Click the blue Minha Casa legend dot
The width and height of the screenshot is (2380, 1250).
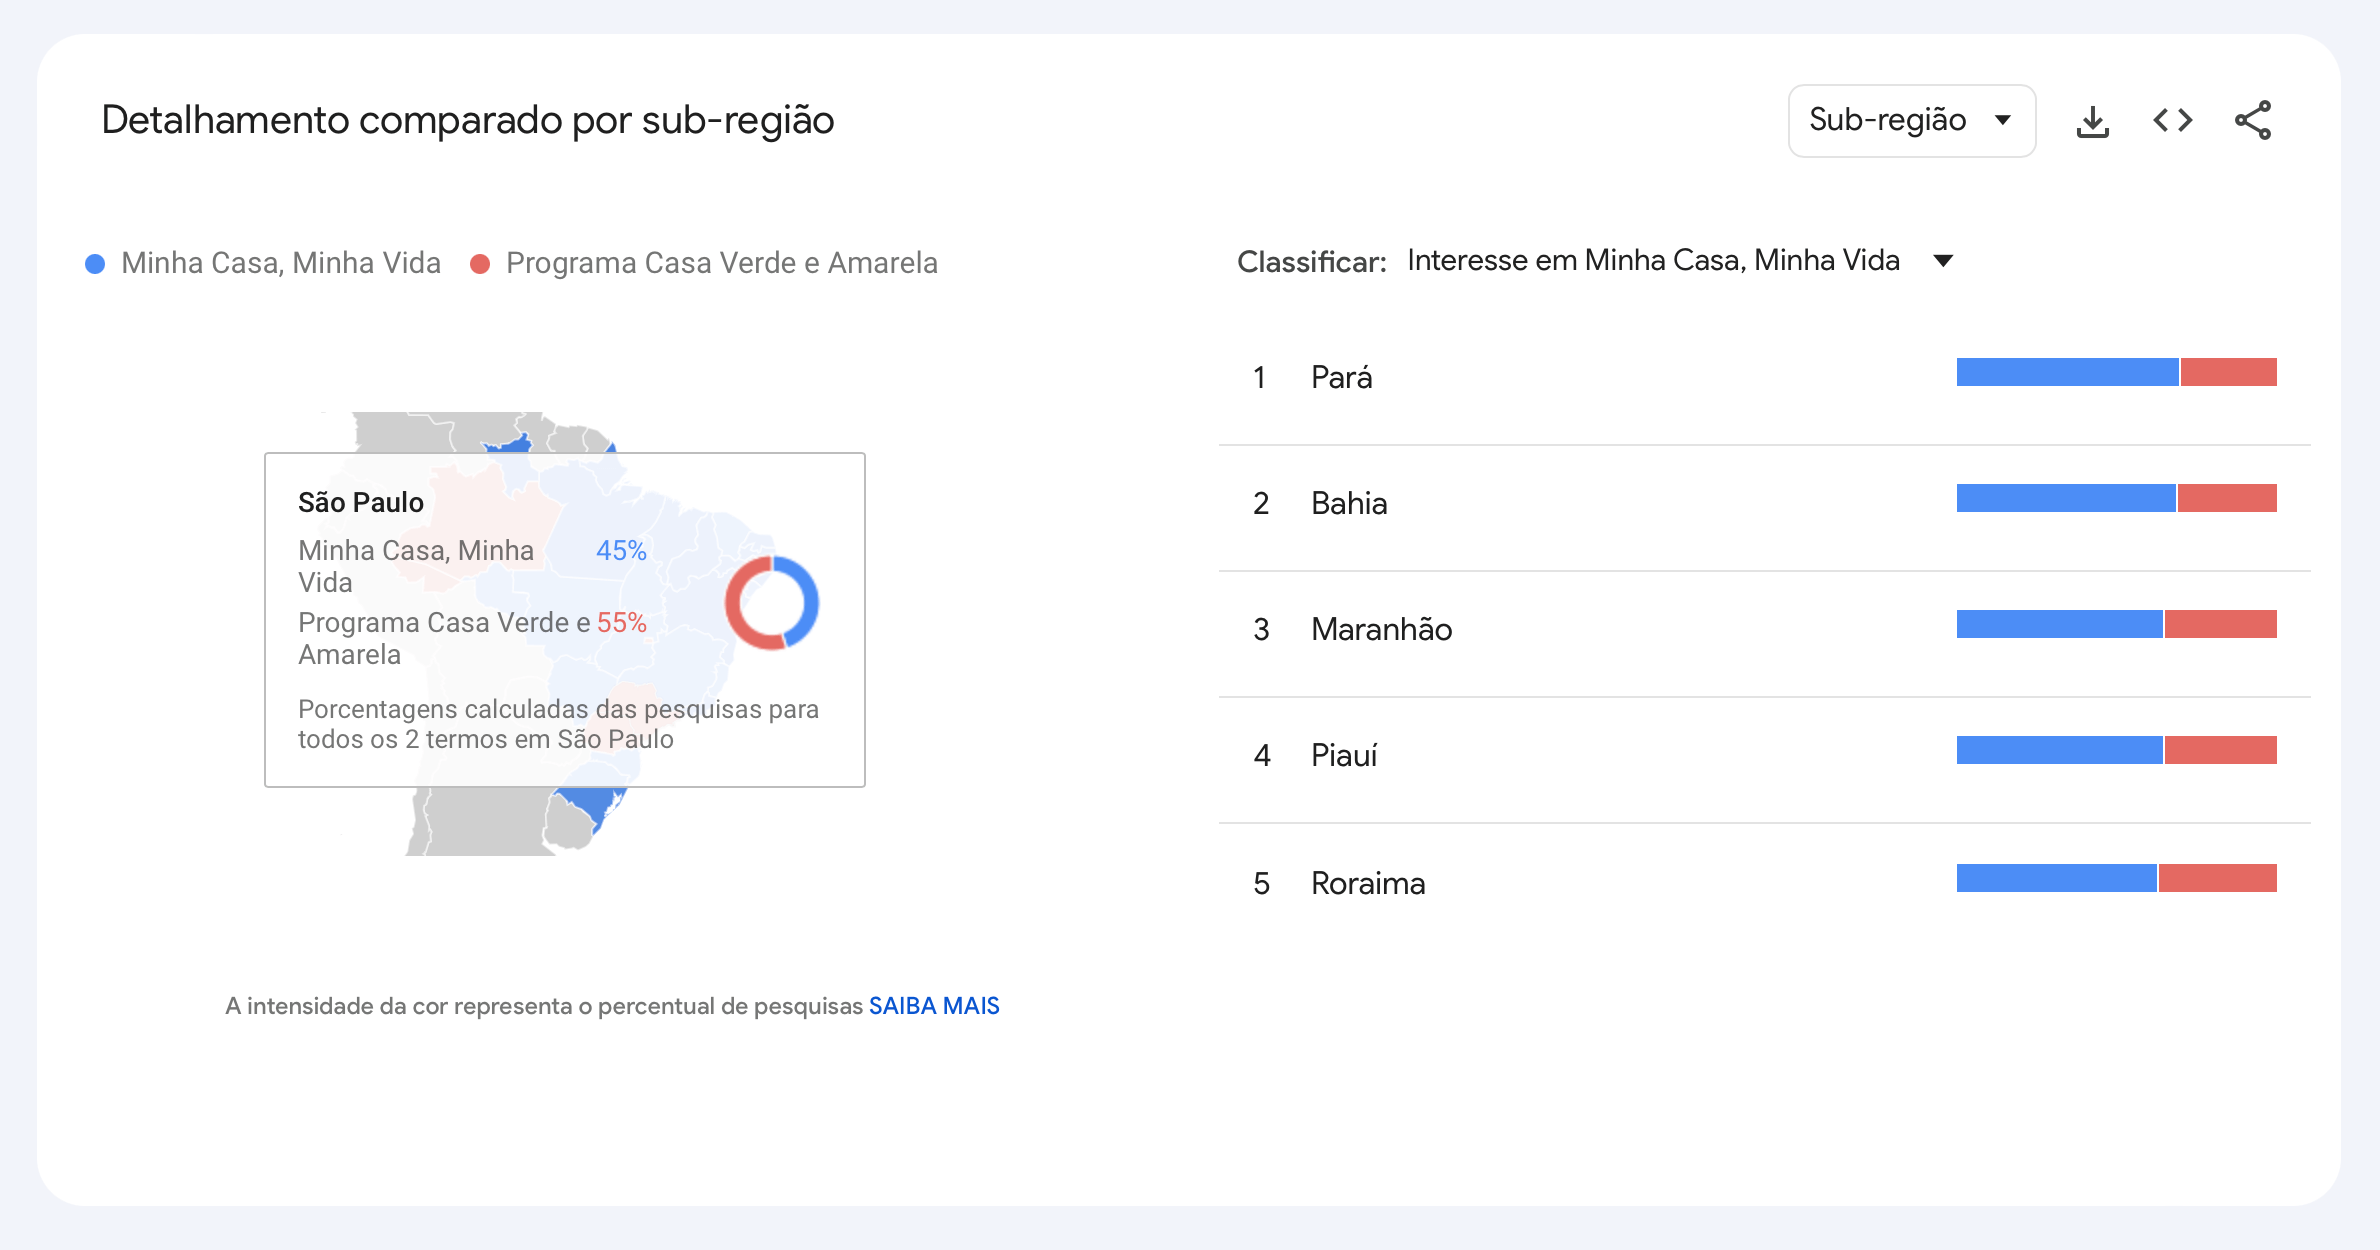tap(95, 264)
